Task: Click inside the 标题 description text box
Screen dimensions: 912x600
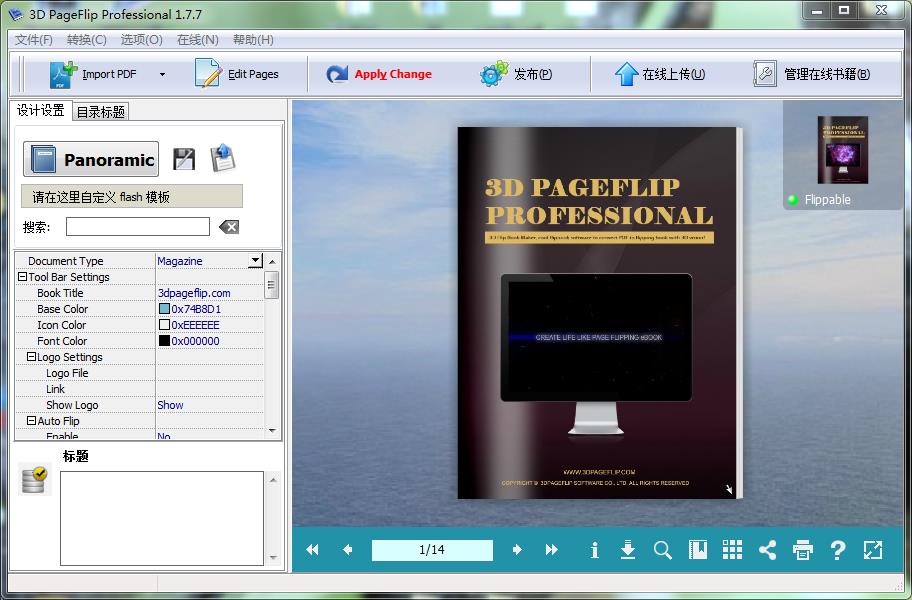Action: (x=162, y=518)
